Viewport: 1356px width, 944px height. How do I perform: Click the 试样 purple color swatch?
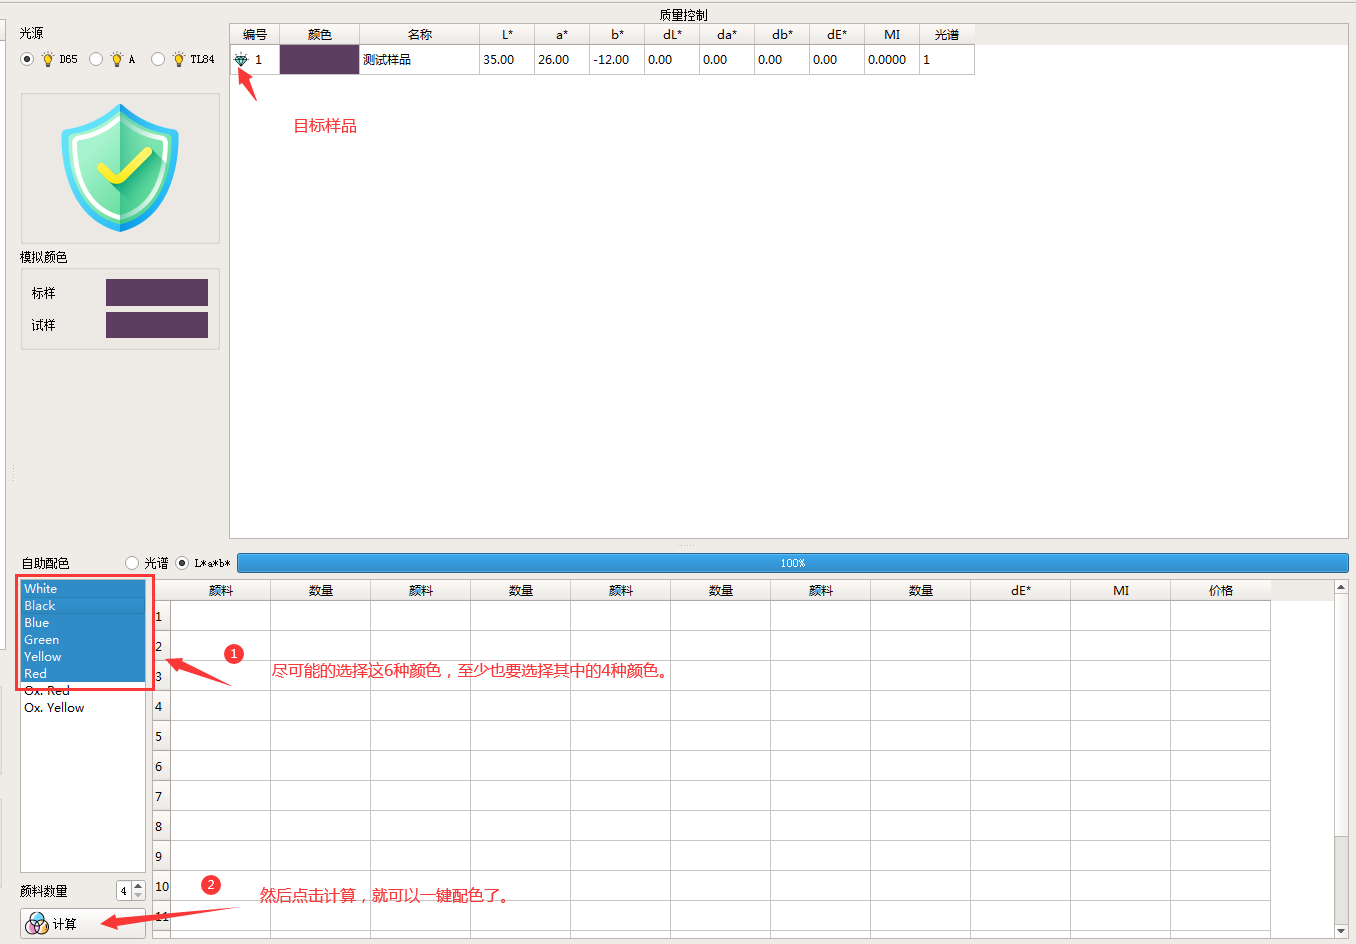[157, 325]
